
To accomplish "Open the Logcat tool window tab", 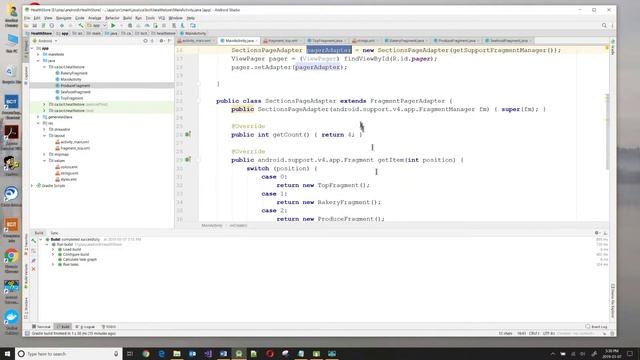I will point(85,327).
